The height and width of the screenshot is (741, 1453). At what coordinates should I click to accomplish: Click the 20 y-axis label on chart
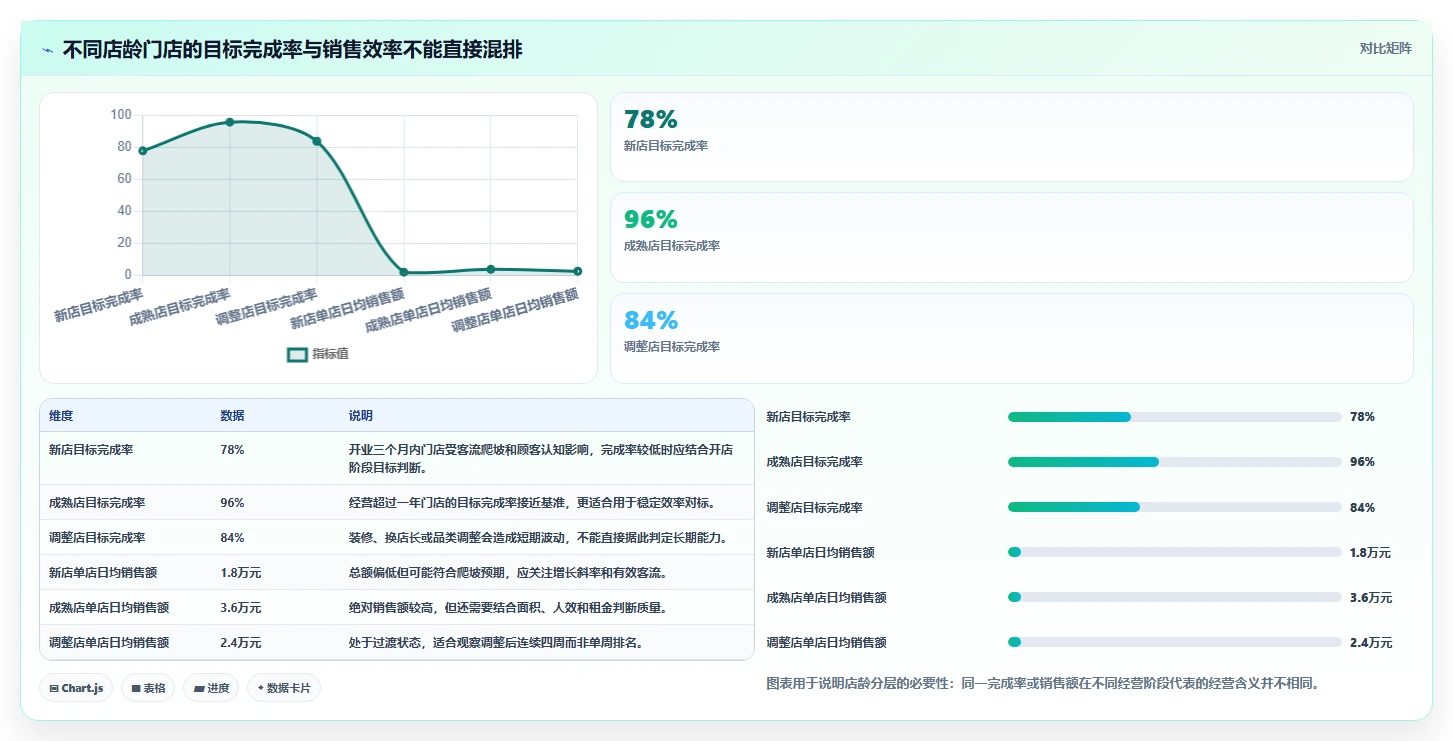tap(125, 243)
